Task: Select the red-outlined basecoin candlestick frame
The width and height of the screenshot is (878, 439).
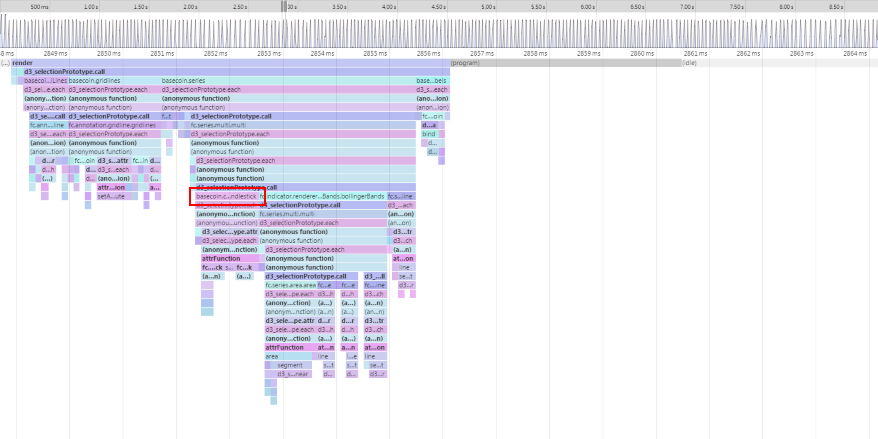Action: tap(225, 196)
